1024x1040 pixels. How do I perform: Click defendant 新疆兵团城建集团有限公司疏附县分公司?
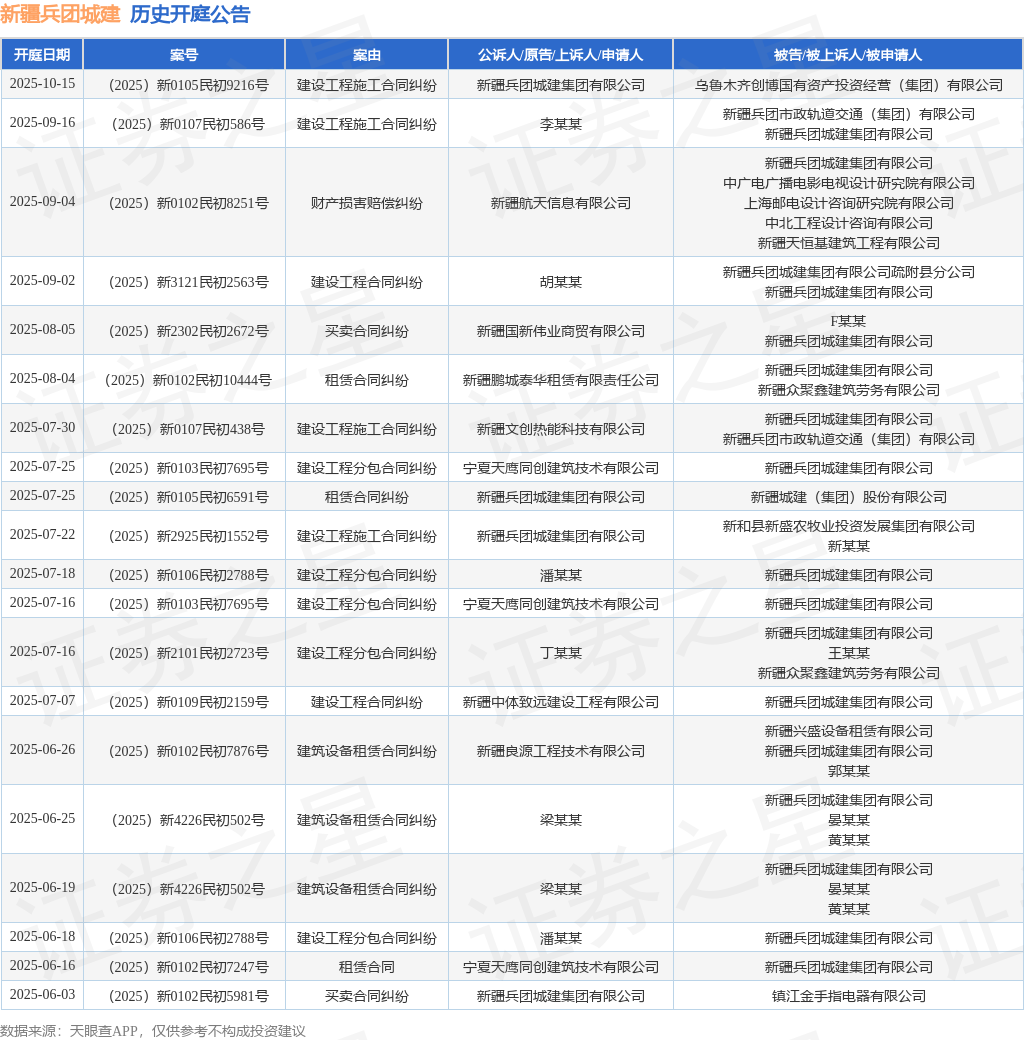tap(848, 272)
